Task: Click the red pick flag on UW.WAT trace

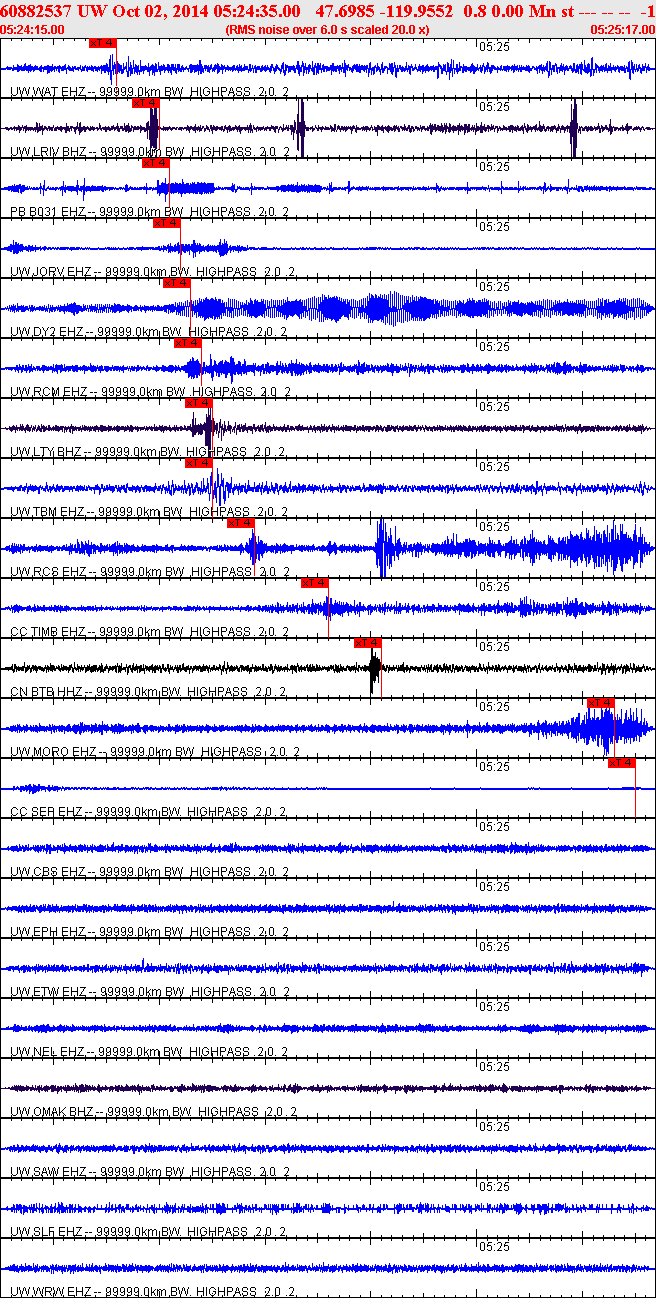Action: pyautogui.click(x=103, y=43)
